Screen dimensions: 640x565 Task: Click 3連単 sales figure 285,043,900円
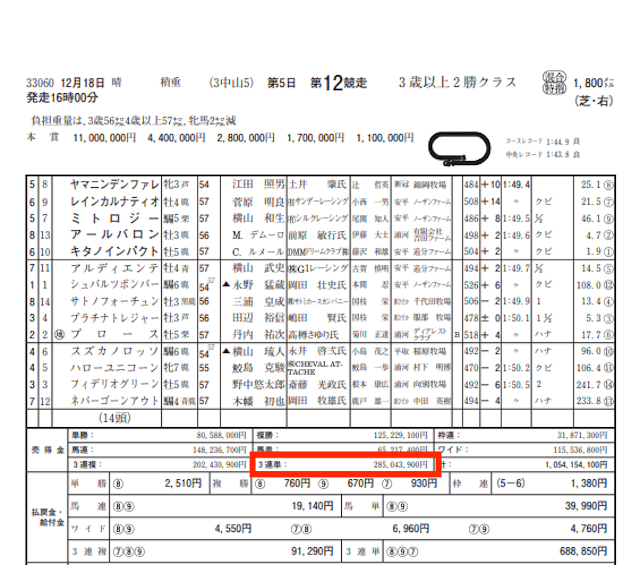tap(400, 465)
